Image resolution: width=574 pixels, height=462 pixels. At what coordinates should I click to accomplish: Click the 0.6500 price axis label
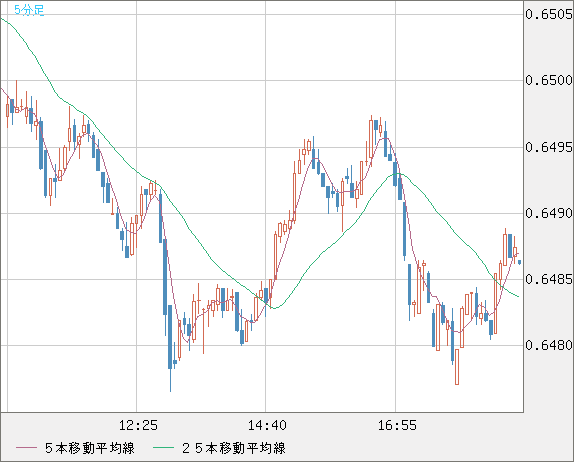tap(548, 80)
